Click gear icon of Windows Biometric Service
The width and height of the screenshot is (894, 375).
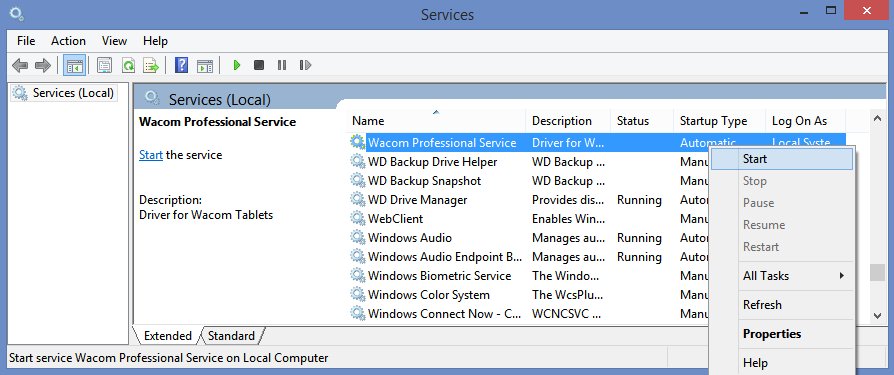pyautogui.click(x=357, y=276)
